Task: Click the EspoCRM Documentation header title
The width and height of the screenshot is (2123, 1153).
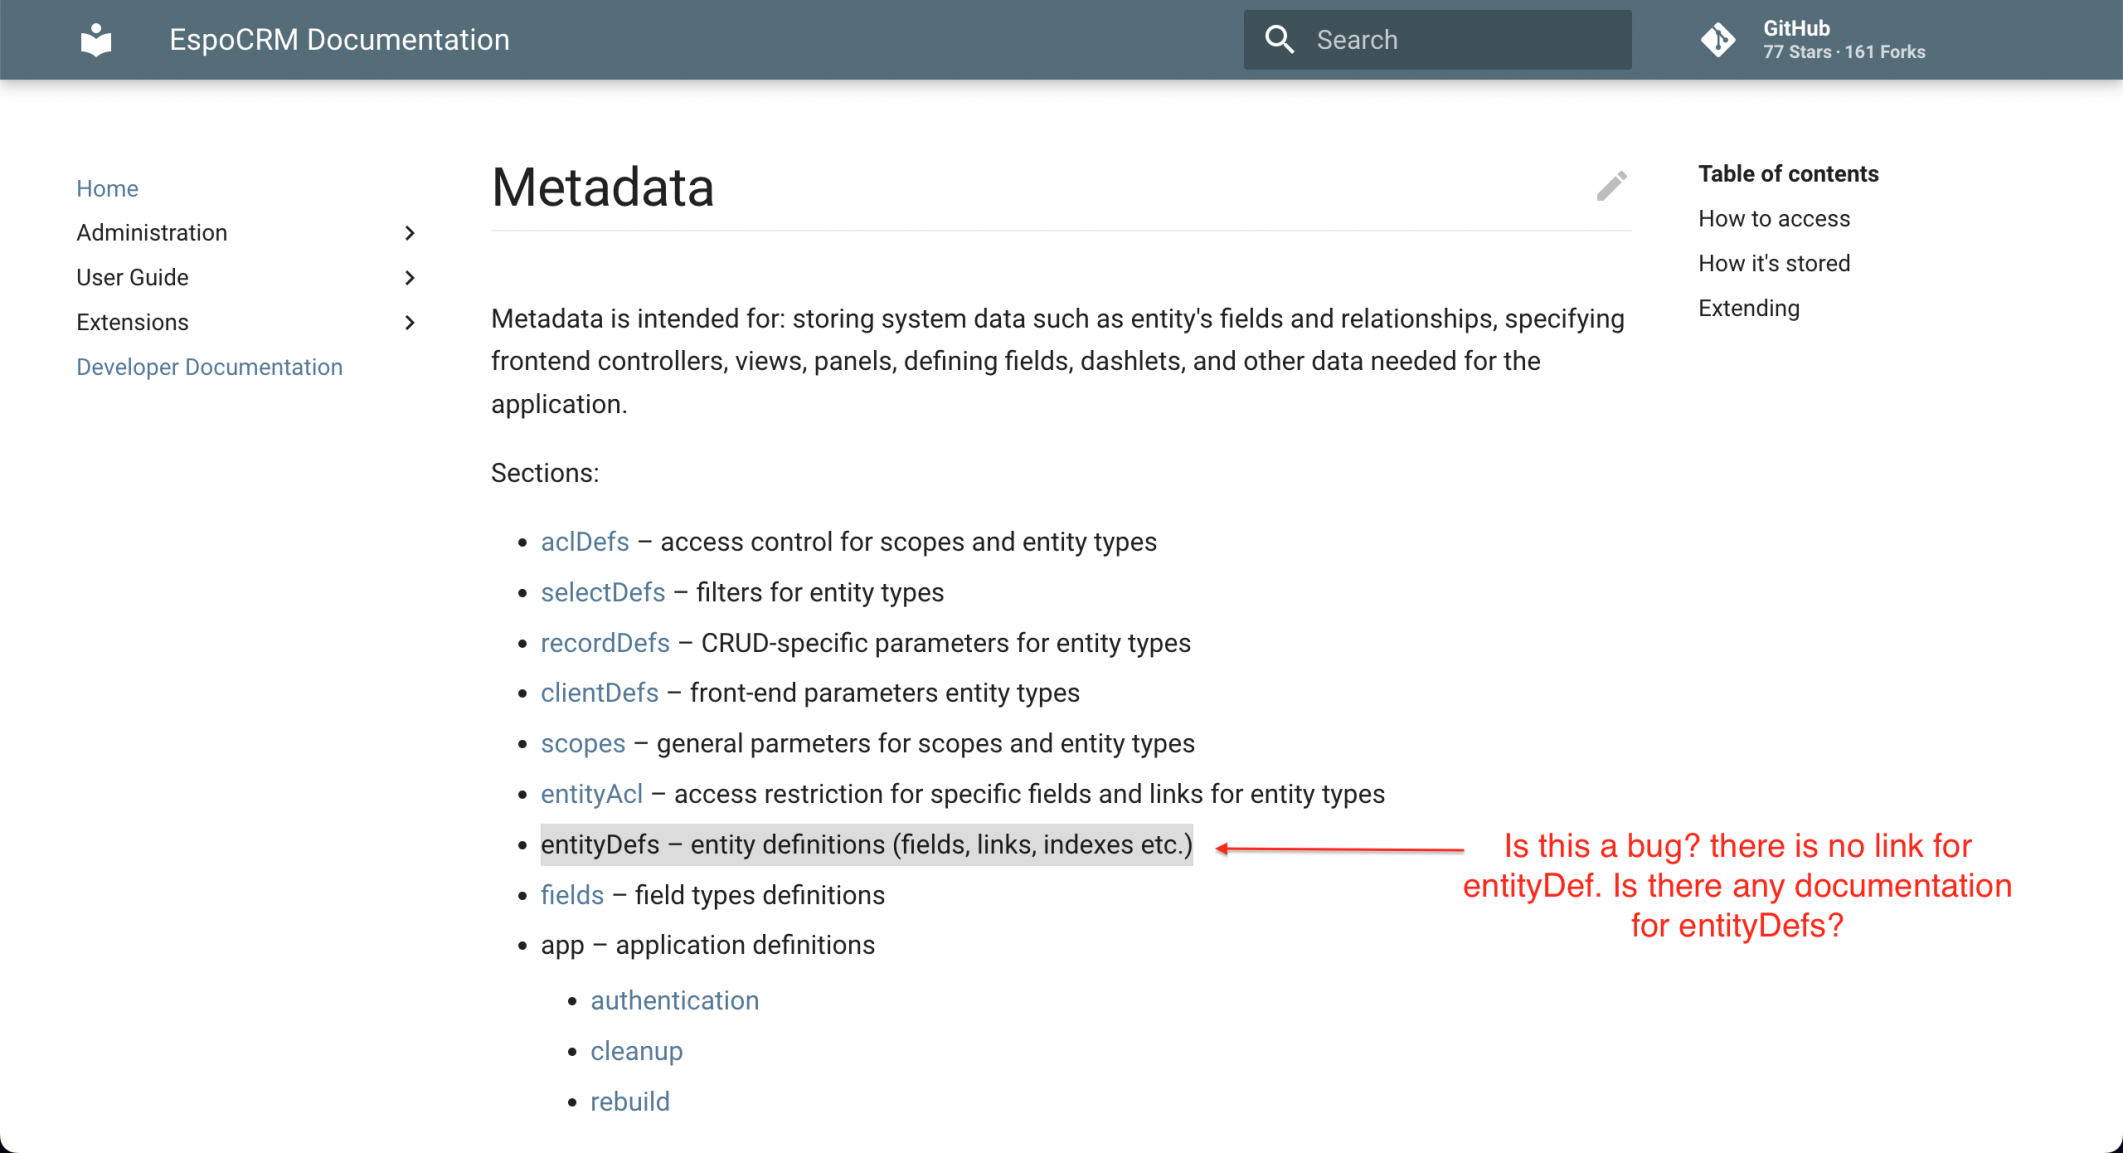Action: [339, 40]
